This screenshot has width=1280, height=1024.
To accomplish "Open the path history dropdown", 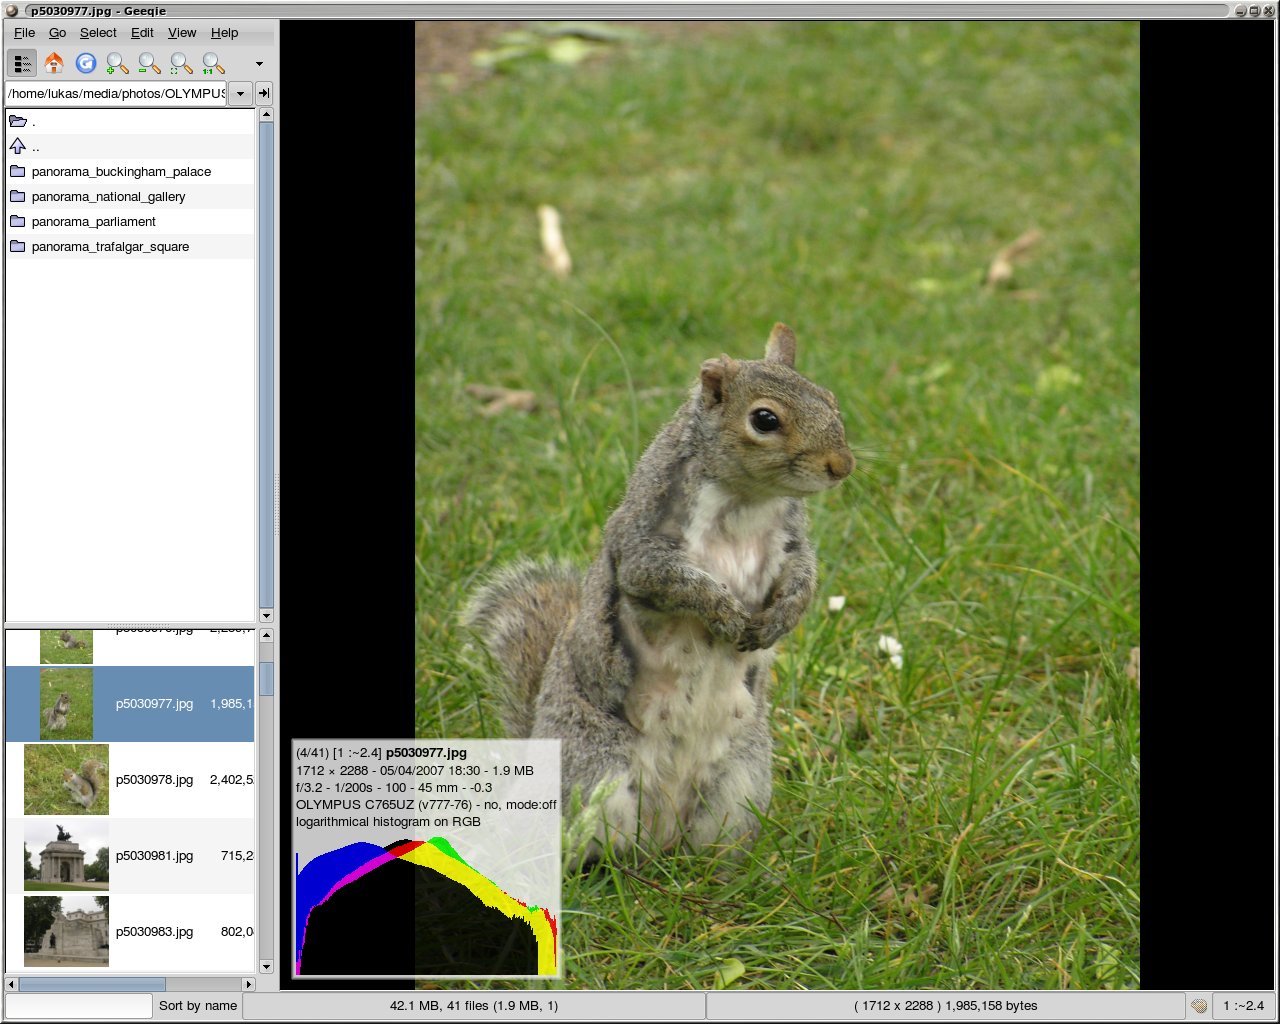I will click(240, 94).
